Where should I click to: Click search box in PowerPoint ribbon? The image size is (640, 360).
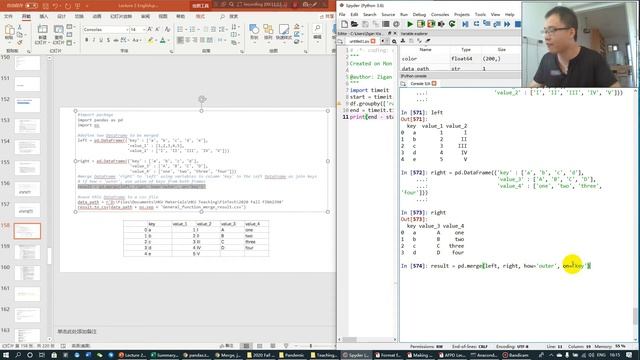[x=229, y=16]
